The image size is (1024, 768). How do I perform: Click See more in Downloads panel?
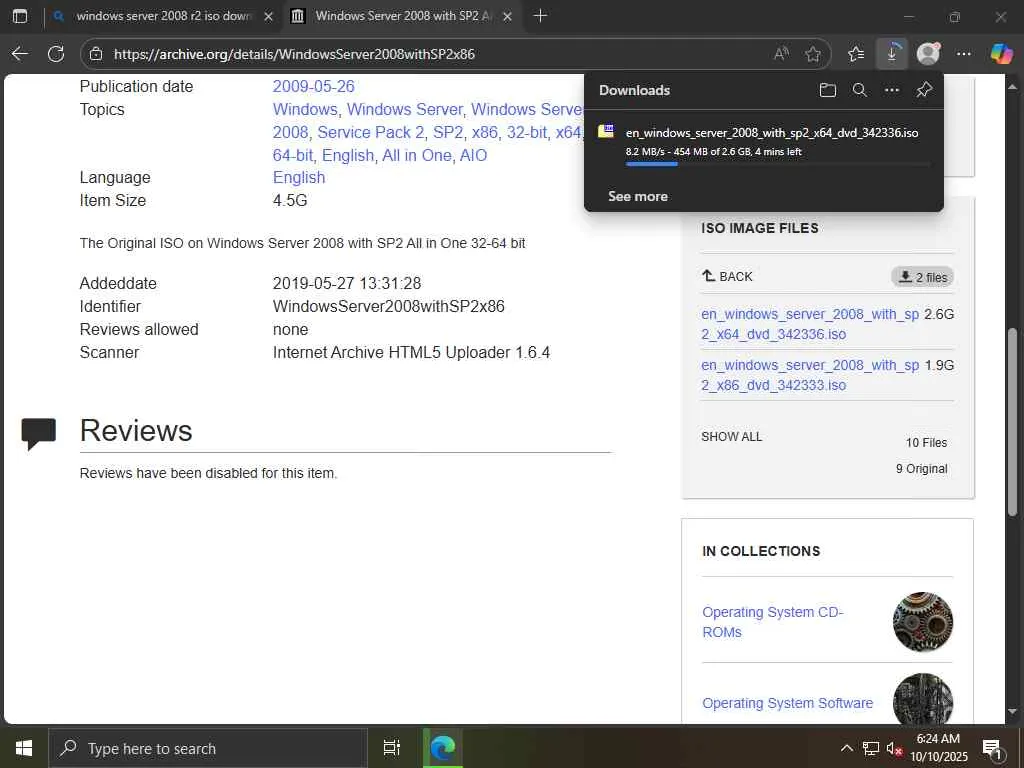638,196
